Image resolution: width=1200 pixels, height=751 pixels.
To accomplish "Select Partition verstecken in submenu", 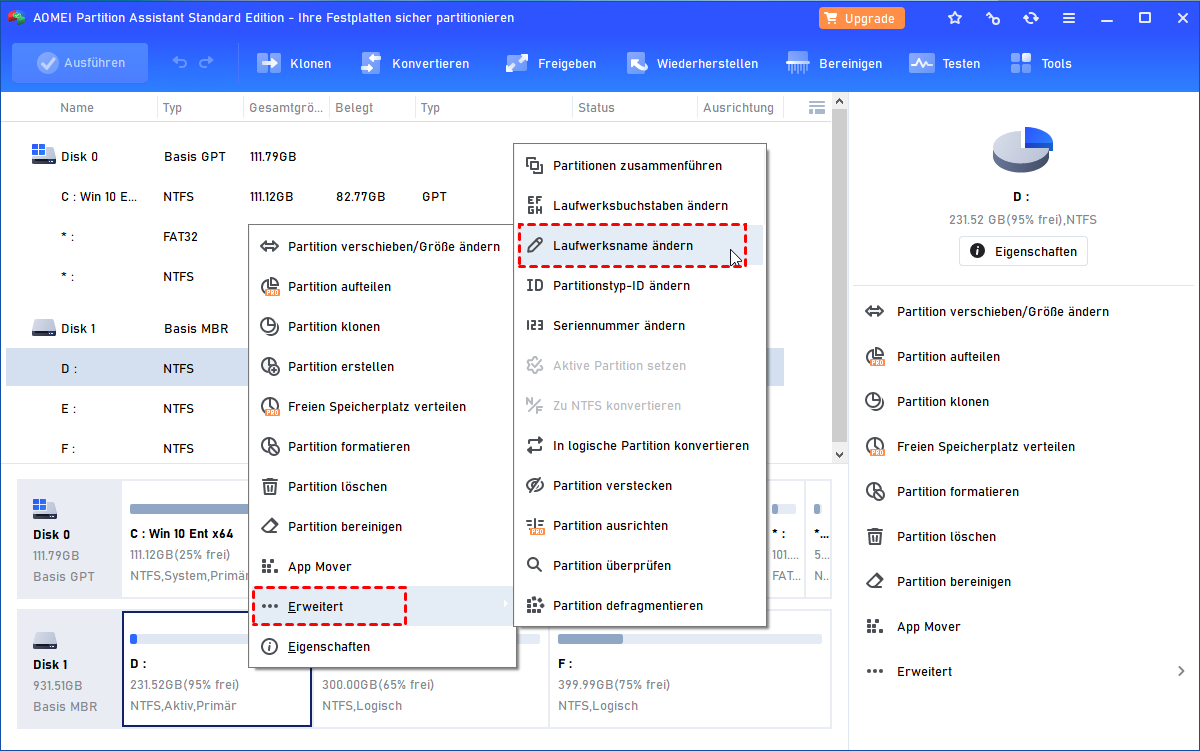I will pyautogui.click(x=640, y=485).
